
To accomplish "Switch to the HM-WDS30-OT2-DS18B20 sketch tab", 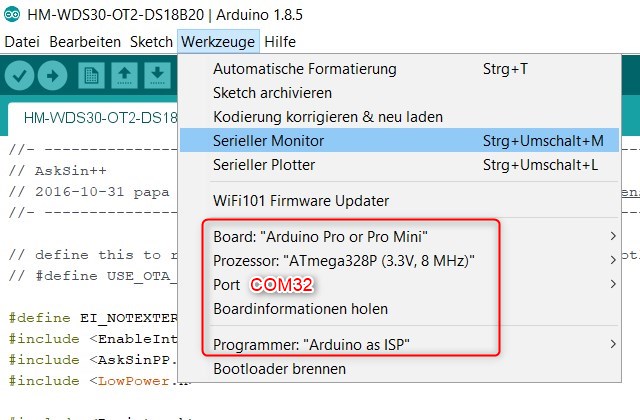I will (88, 117).
